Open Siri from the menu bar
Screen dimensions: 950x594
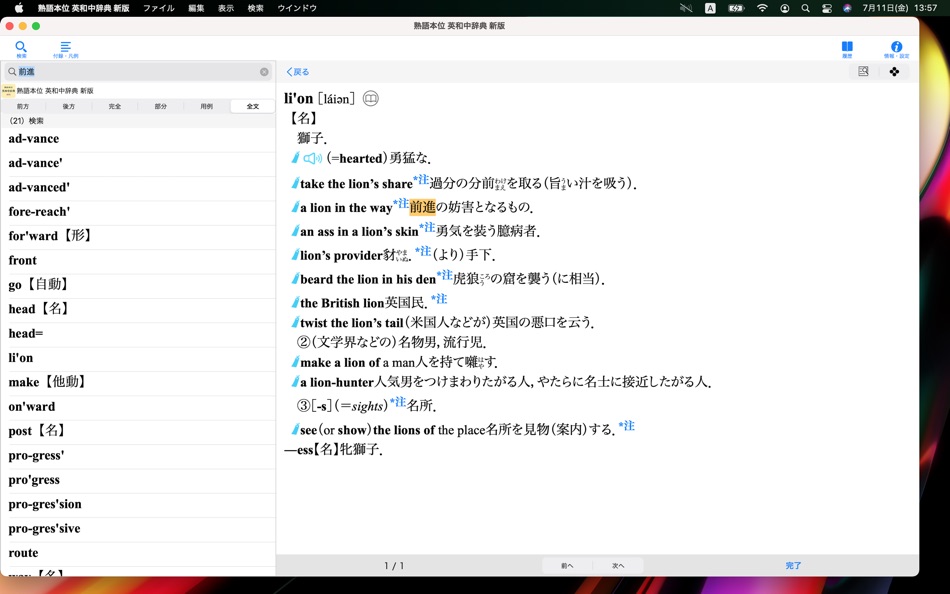(x=847, y=8)
